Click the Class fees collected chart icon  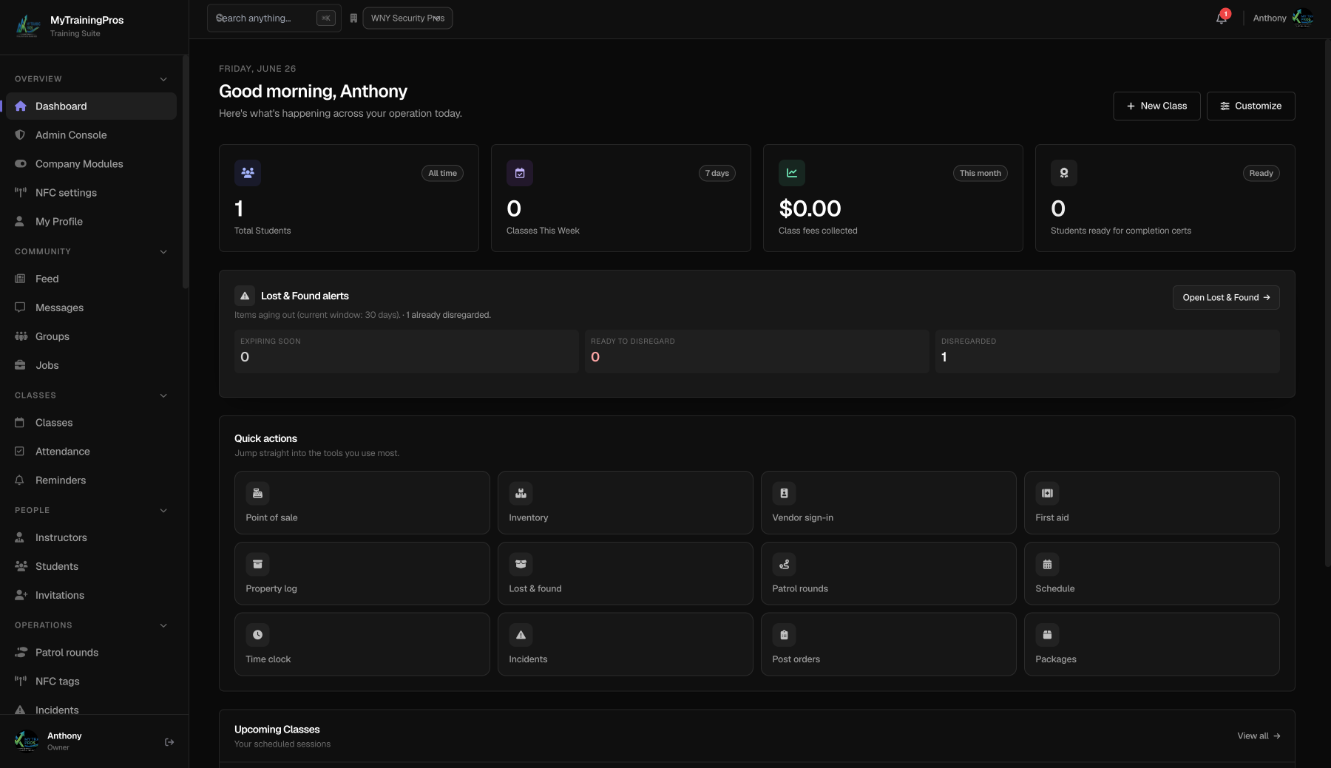click(792, 173)
